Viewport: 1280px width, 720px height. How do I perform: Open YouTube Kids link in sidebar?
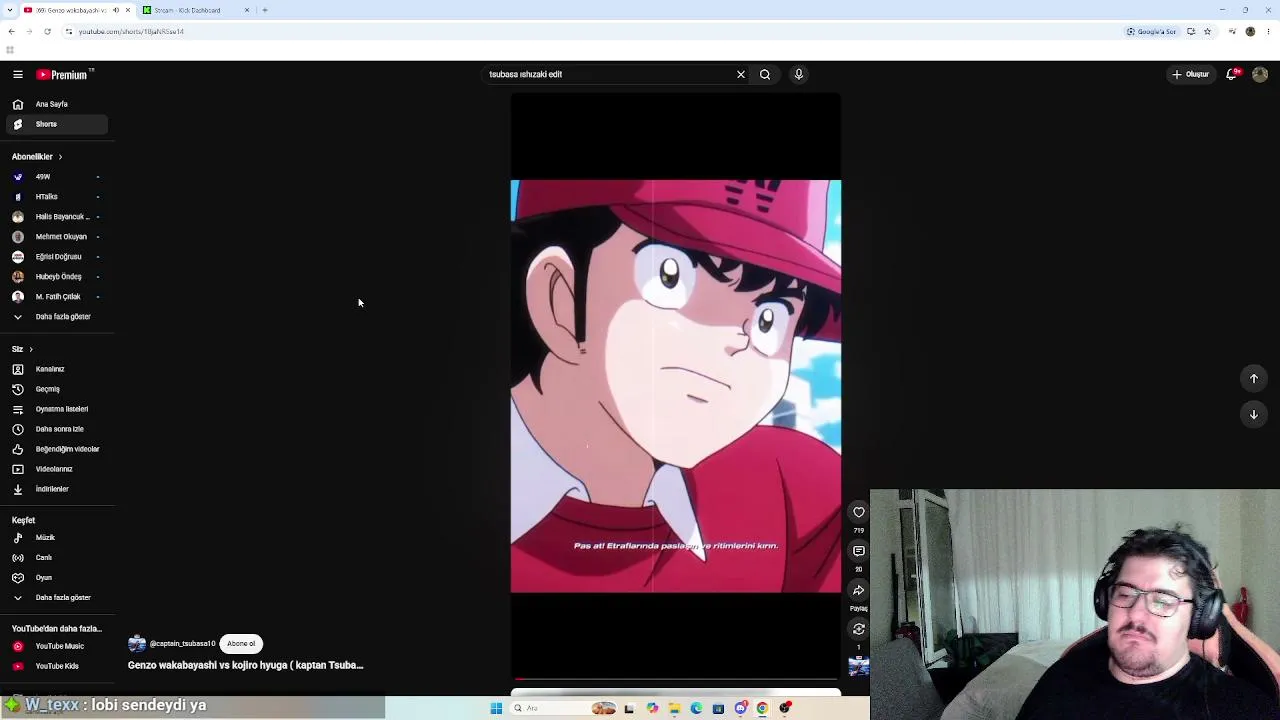(58, 666)
